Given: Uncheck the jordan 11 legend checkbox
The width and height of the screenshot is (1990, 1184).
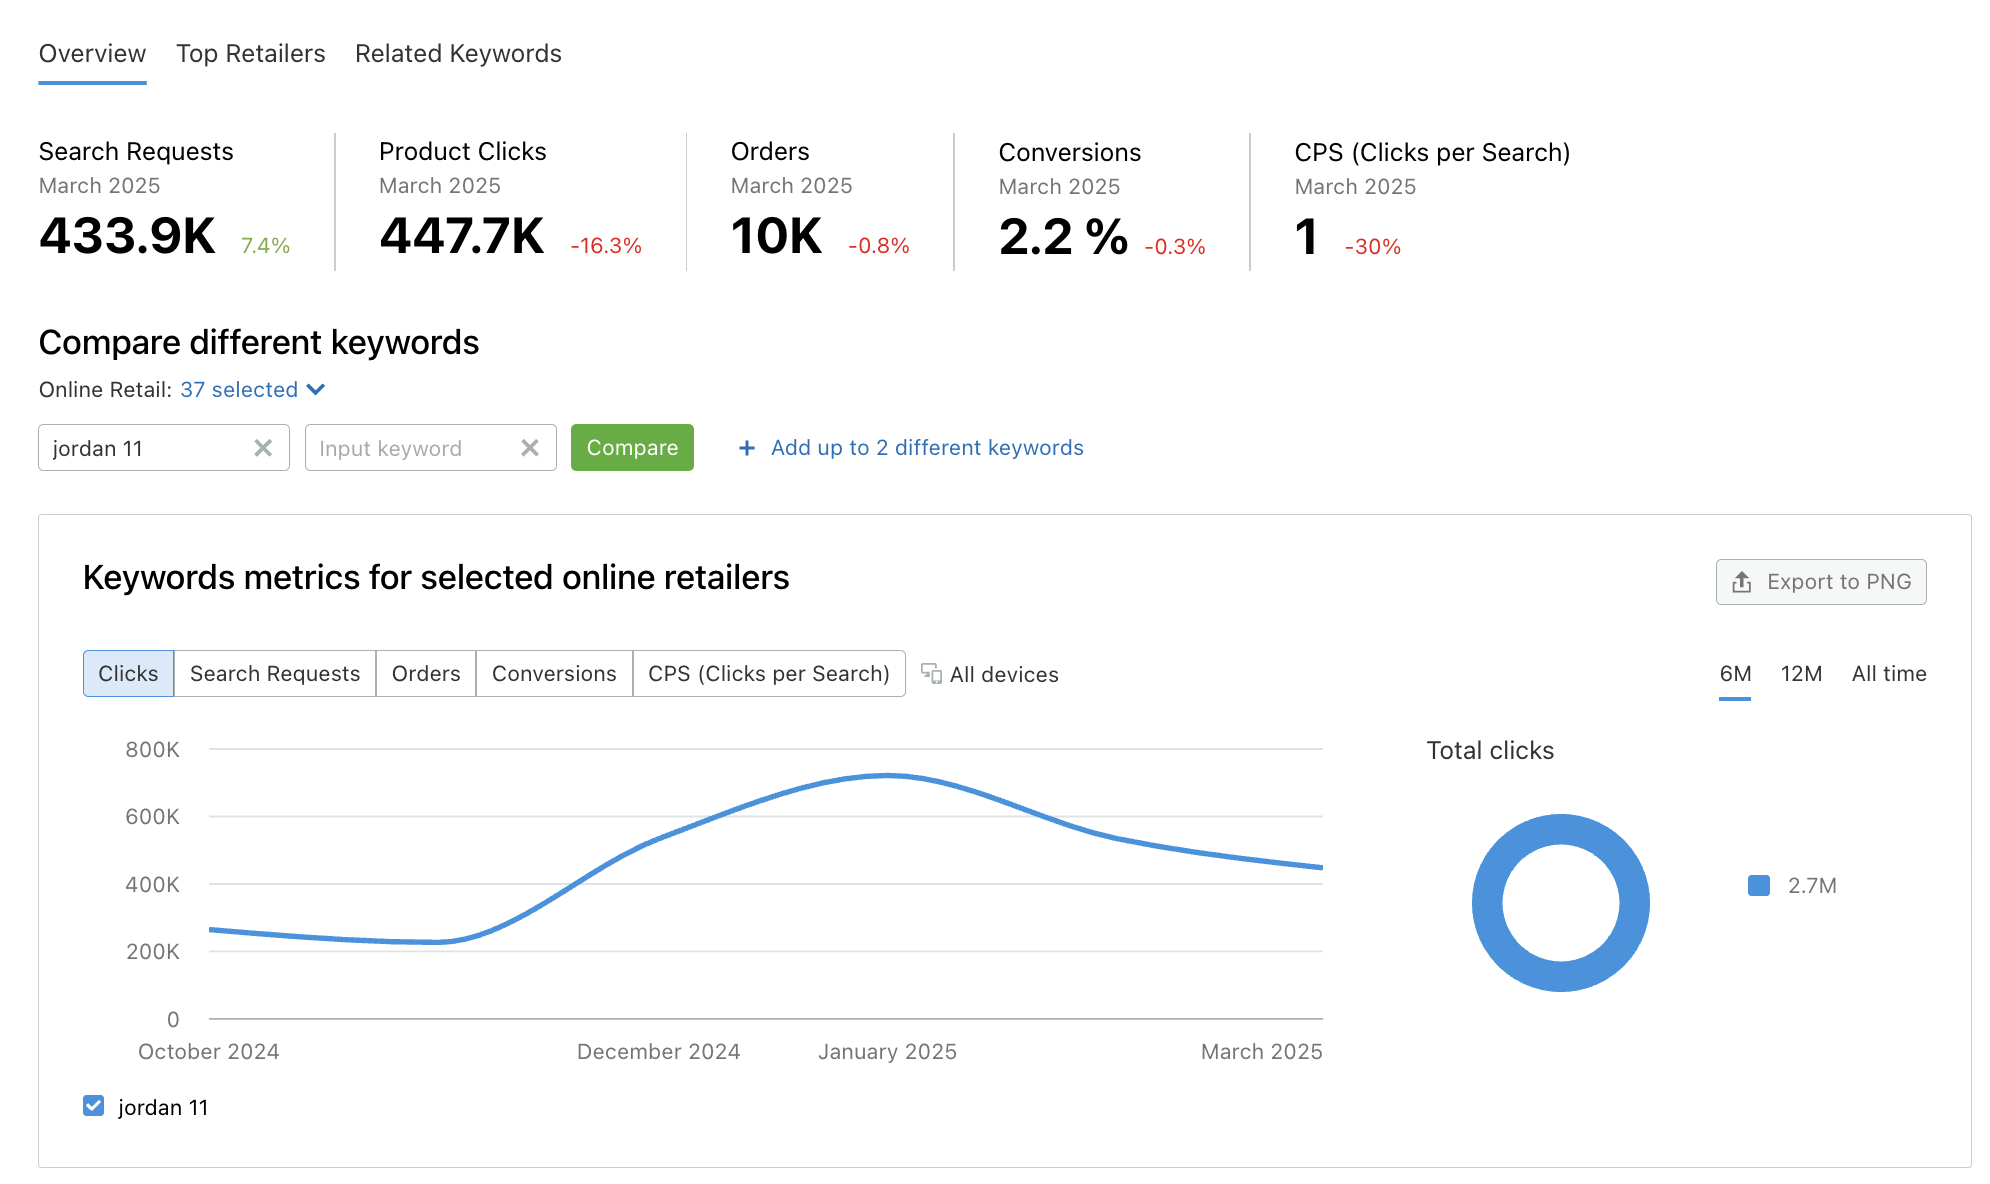Looking at the screenshot, I should (93, 1105).
